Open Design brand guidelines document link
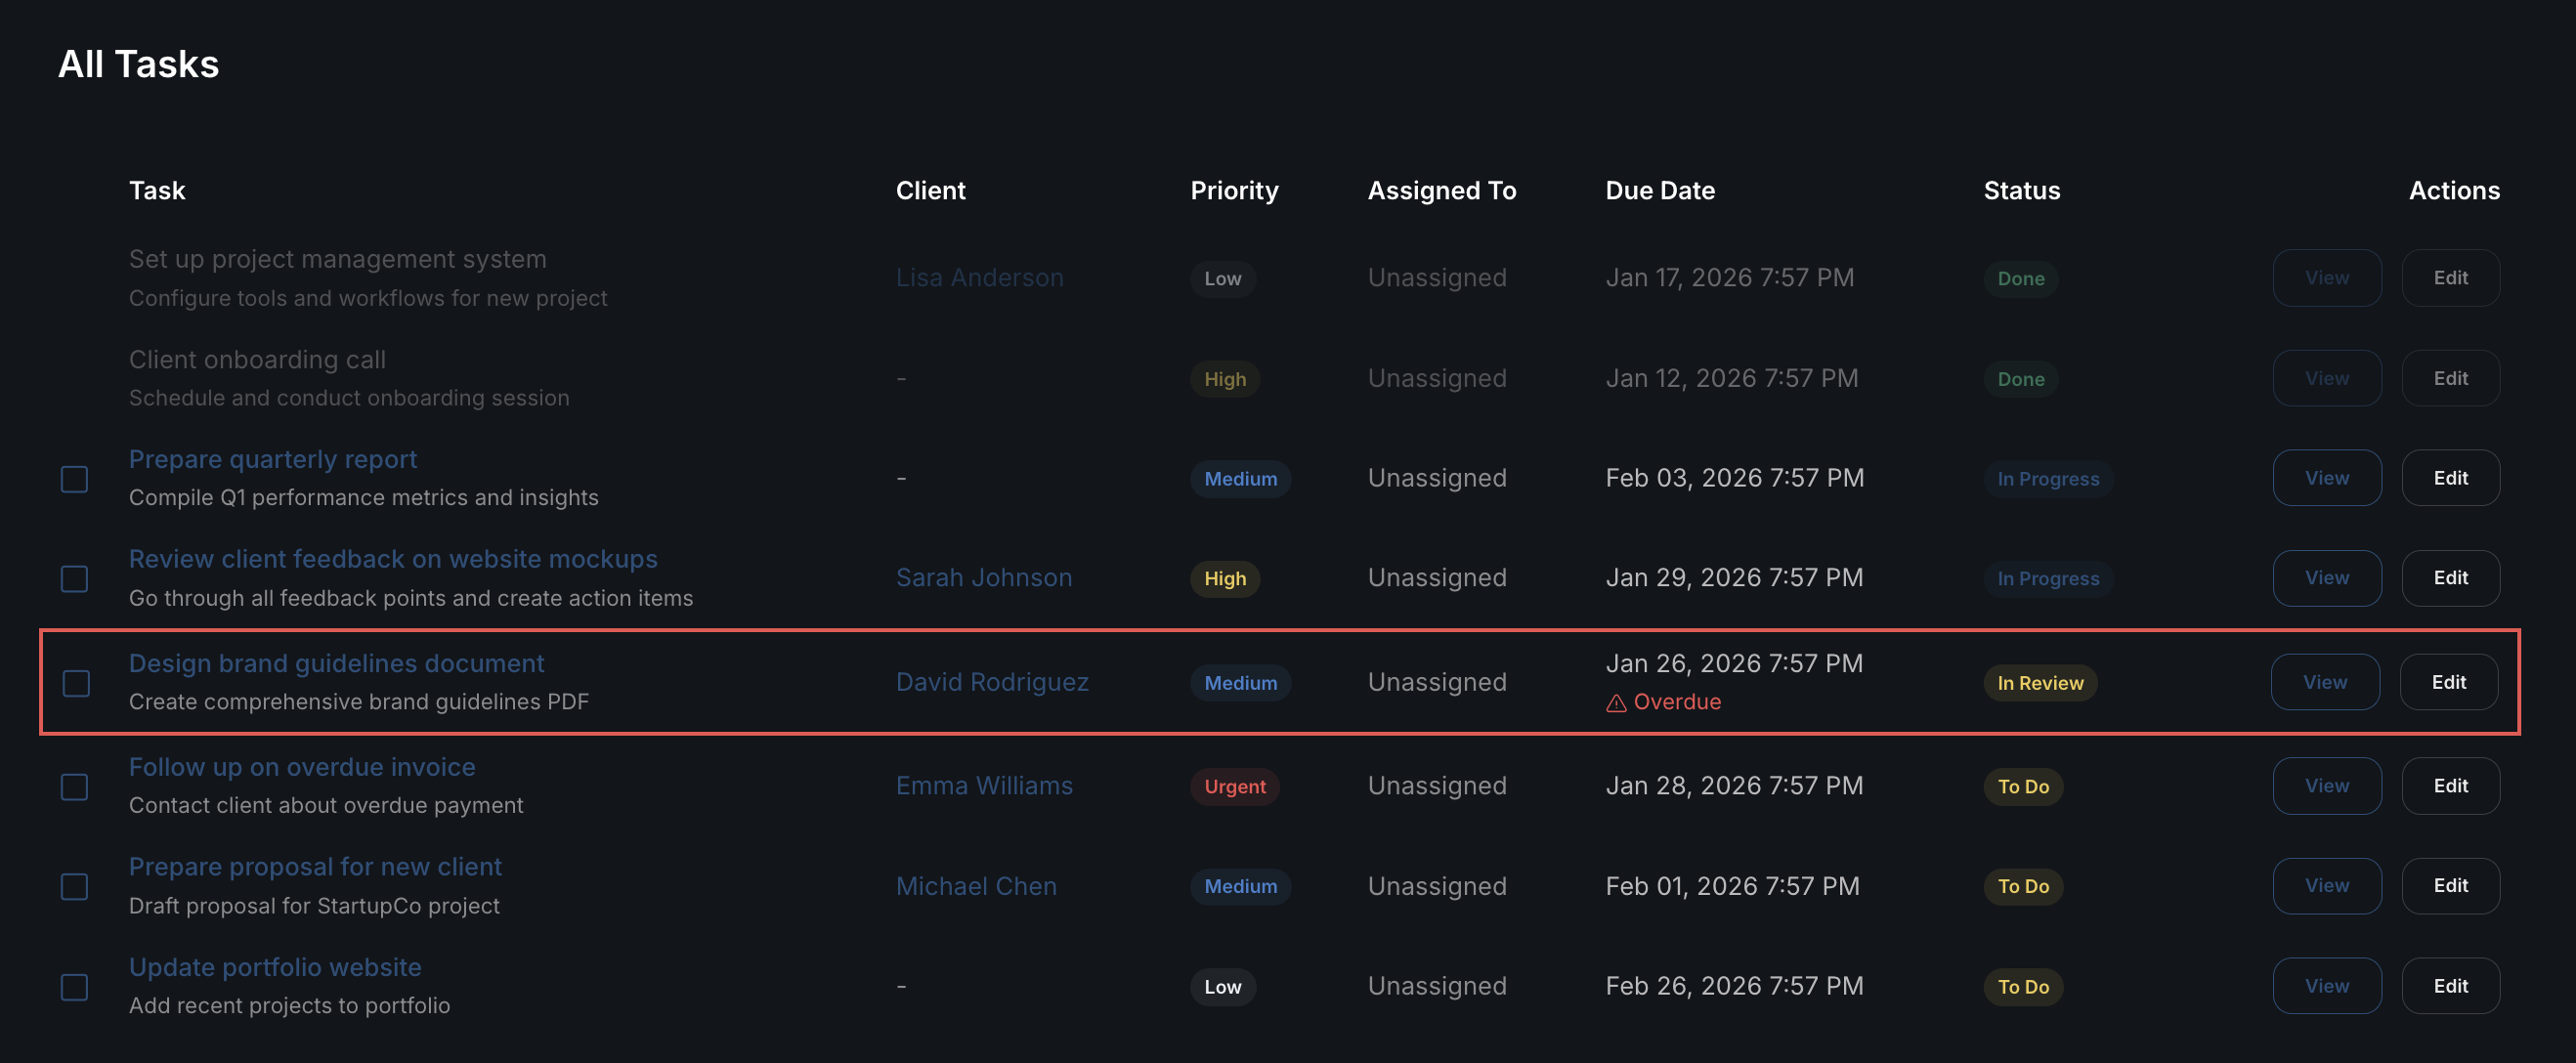The width and height of the screenshot is (2576, 1063). [x=336, y=663]
